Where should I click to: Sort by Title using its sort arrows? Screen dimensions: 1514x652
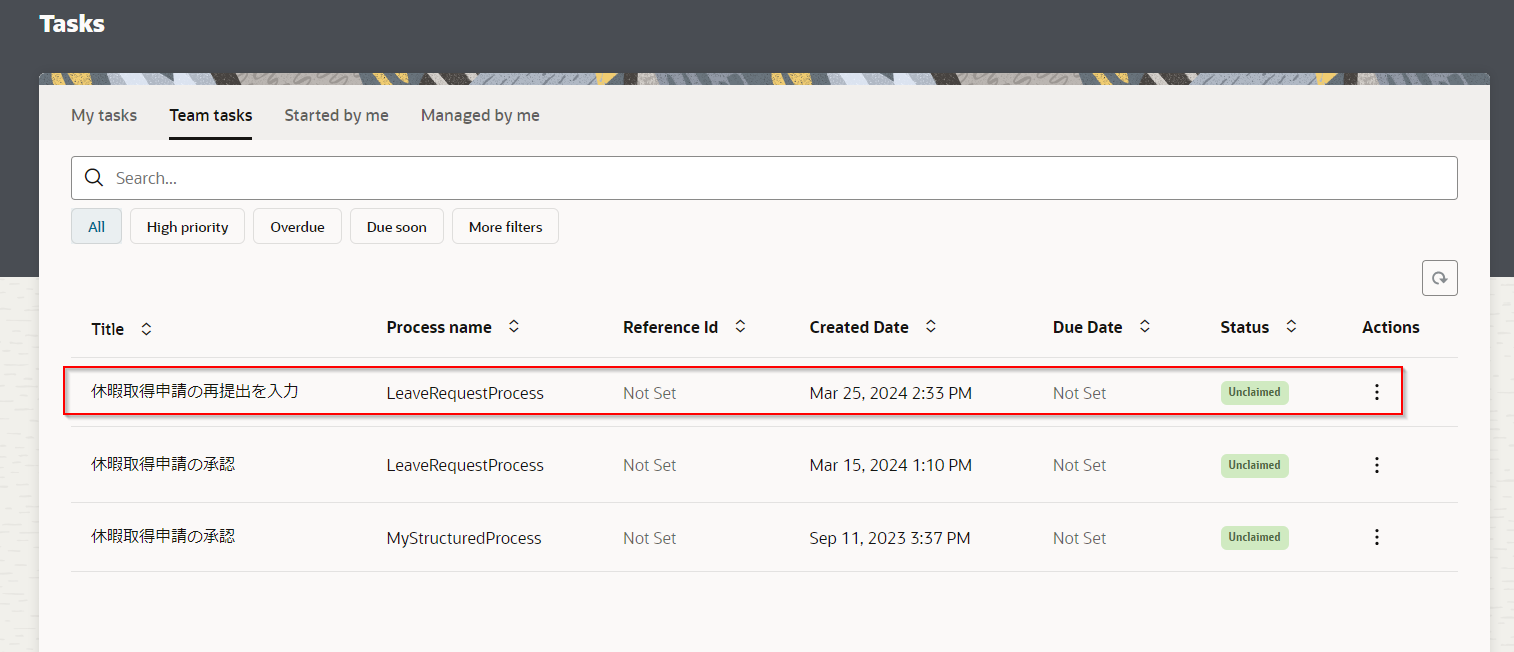click(146, 329)
